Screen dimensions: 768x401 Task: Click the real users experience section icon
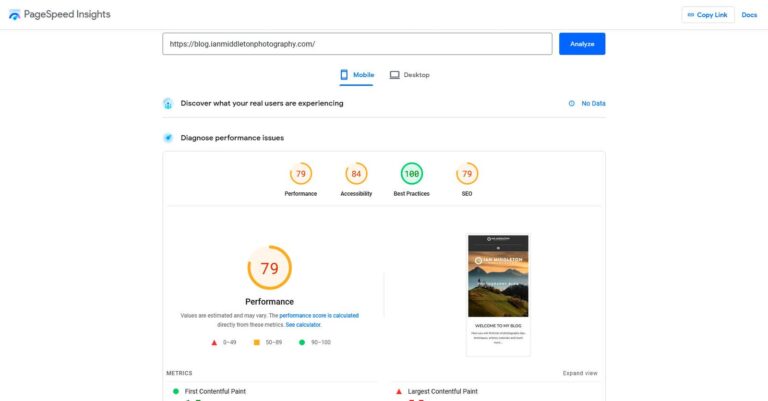point(168,103)
